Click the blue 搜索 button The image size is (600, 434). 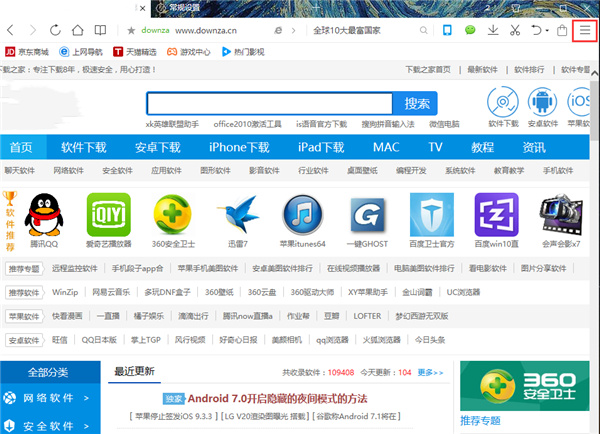click(416, 103)
